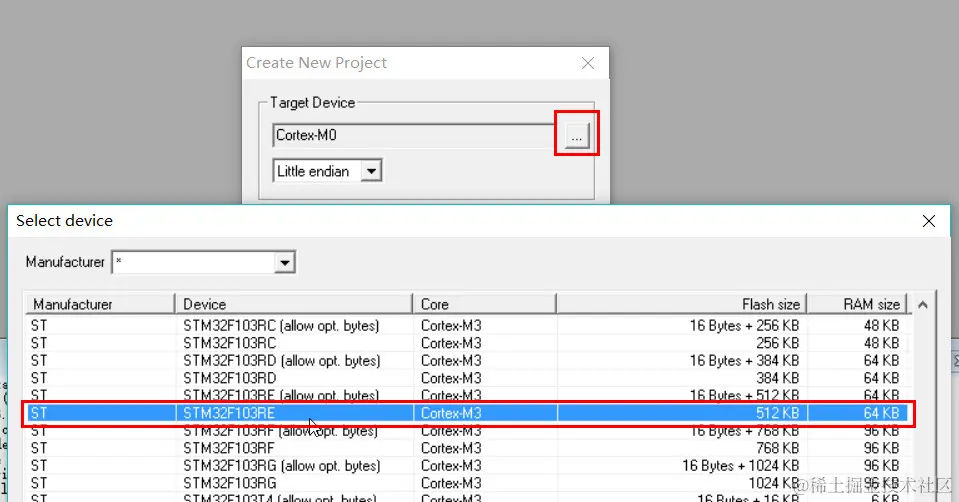Sort by Device column header
The height and width of the screenshot is (502, 959).
tap(294, 304)
